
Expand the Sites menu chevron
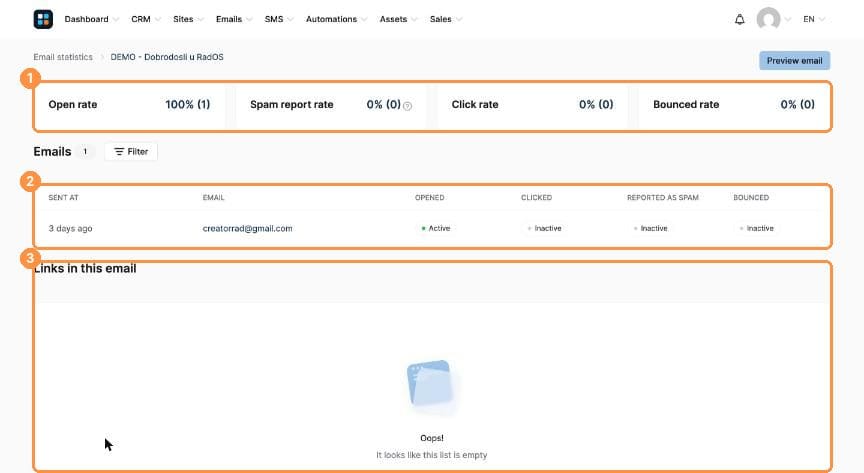(201, 19)
